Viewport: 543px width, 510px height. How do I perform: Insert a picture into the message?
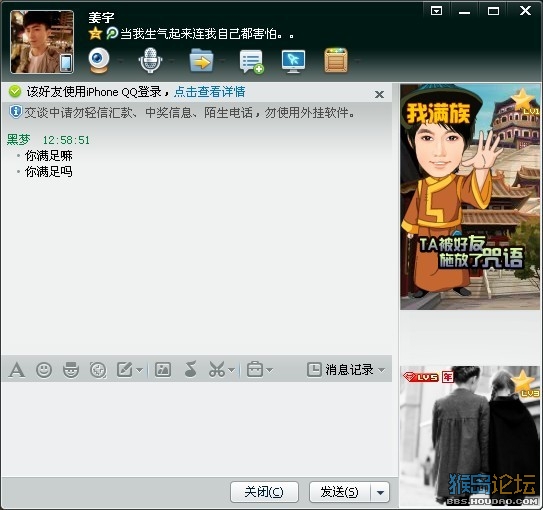[163, 369]
